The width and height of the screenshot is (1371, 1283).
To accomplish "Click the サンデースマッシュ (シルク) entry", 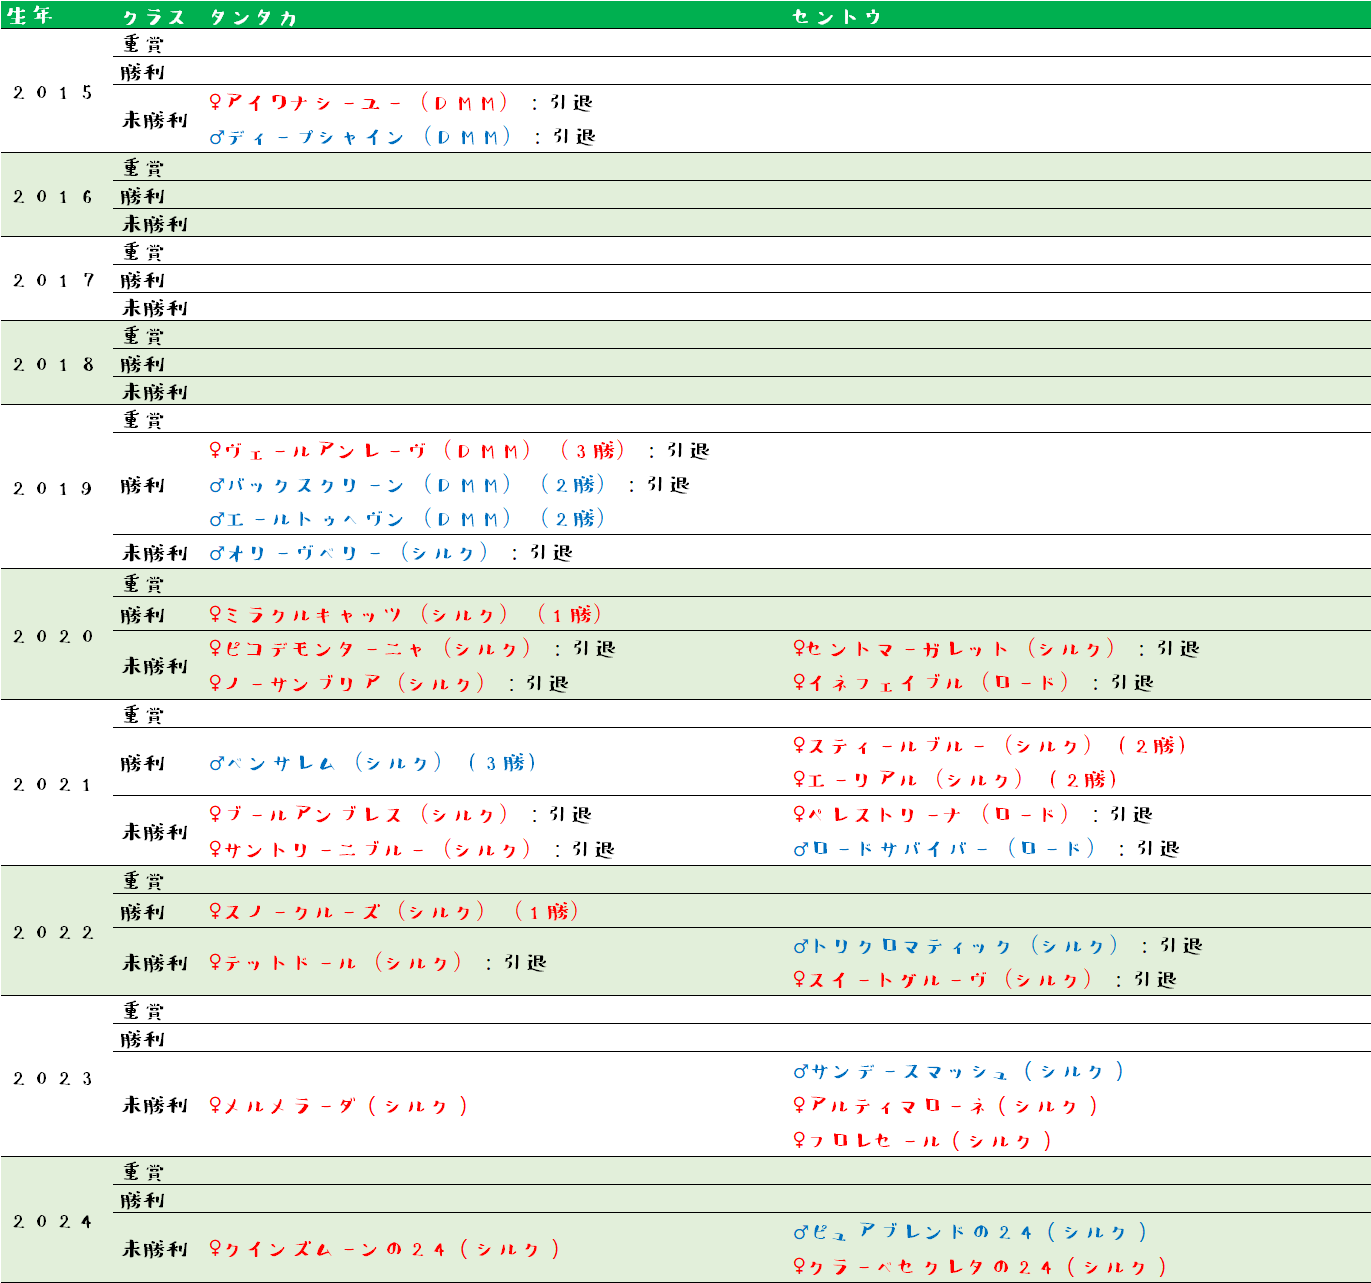I will pyautogui.click(x=959, y=1072).
